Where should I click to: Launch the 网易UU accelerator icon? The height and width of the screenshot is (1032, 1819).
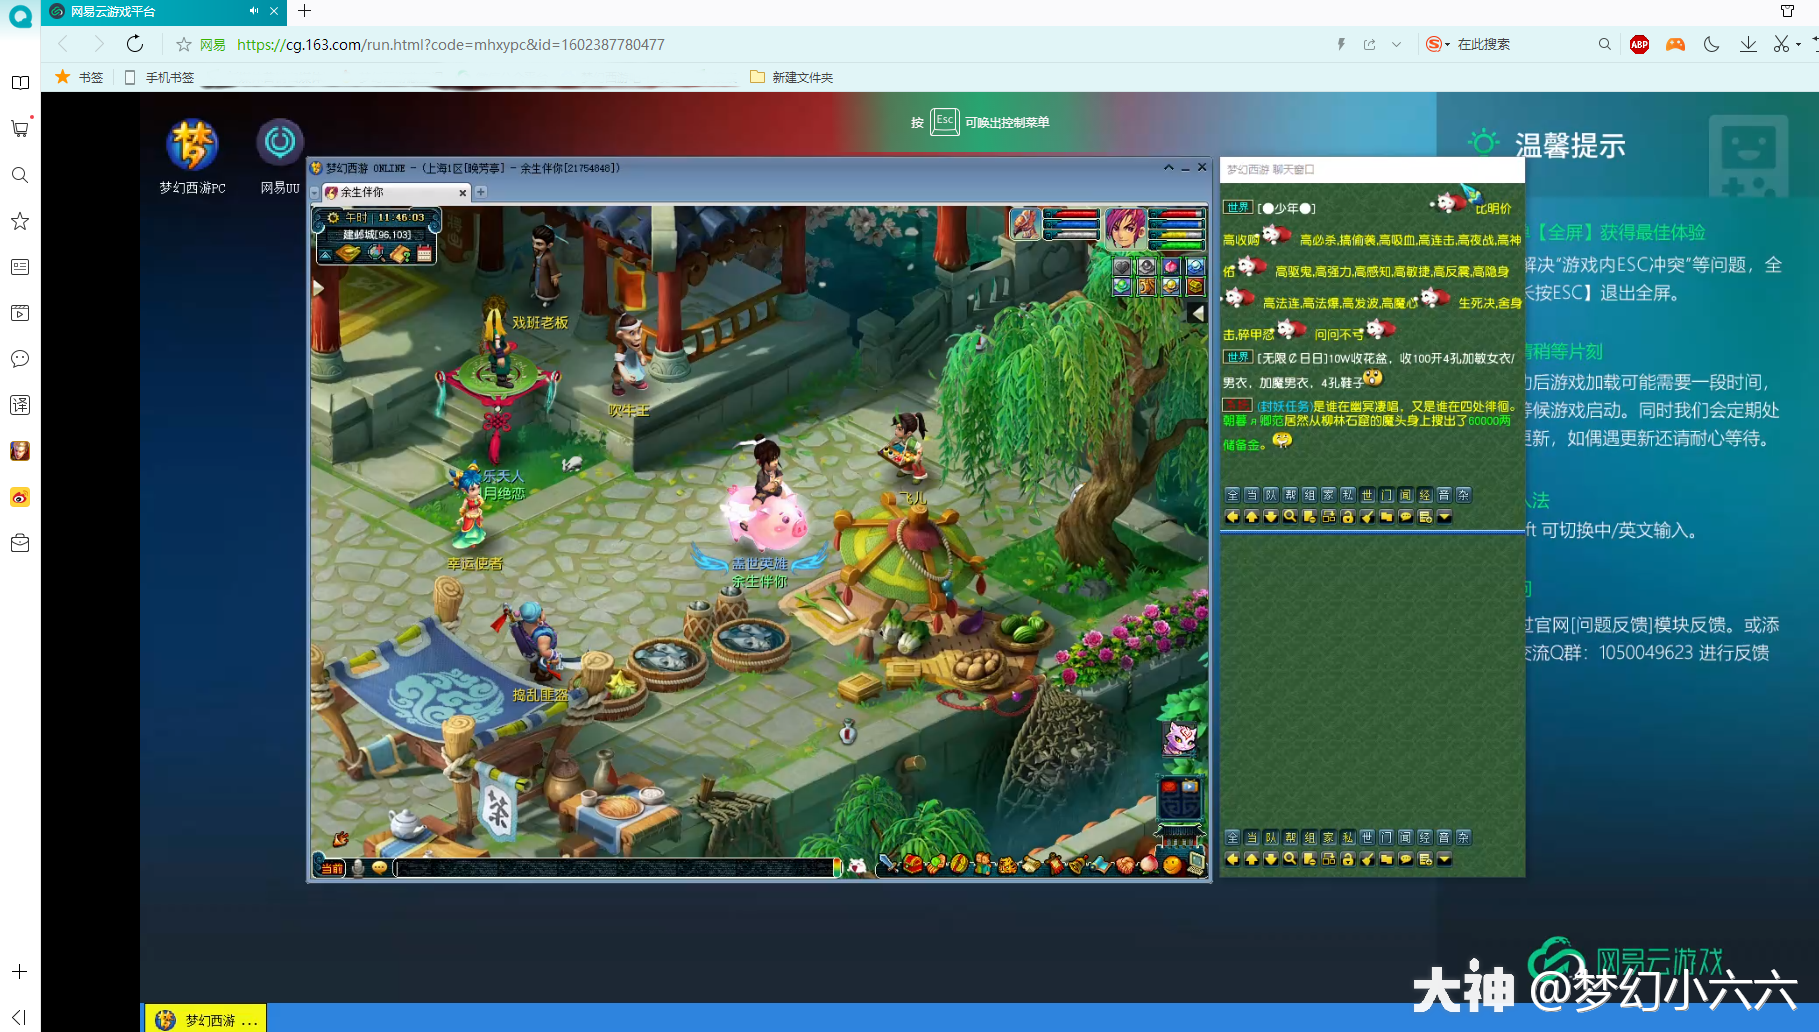tap(279, 144)
